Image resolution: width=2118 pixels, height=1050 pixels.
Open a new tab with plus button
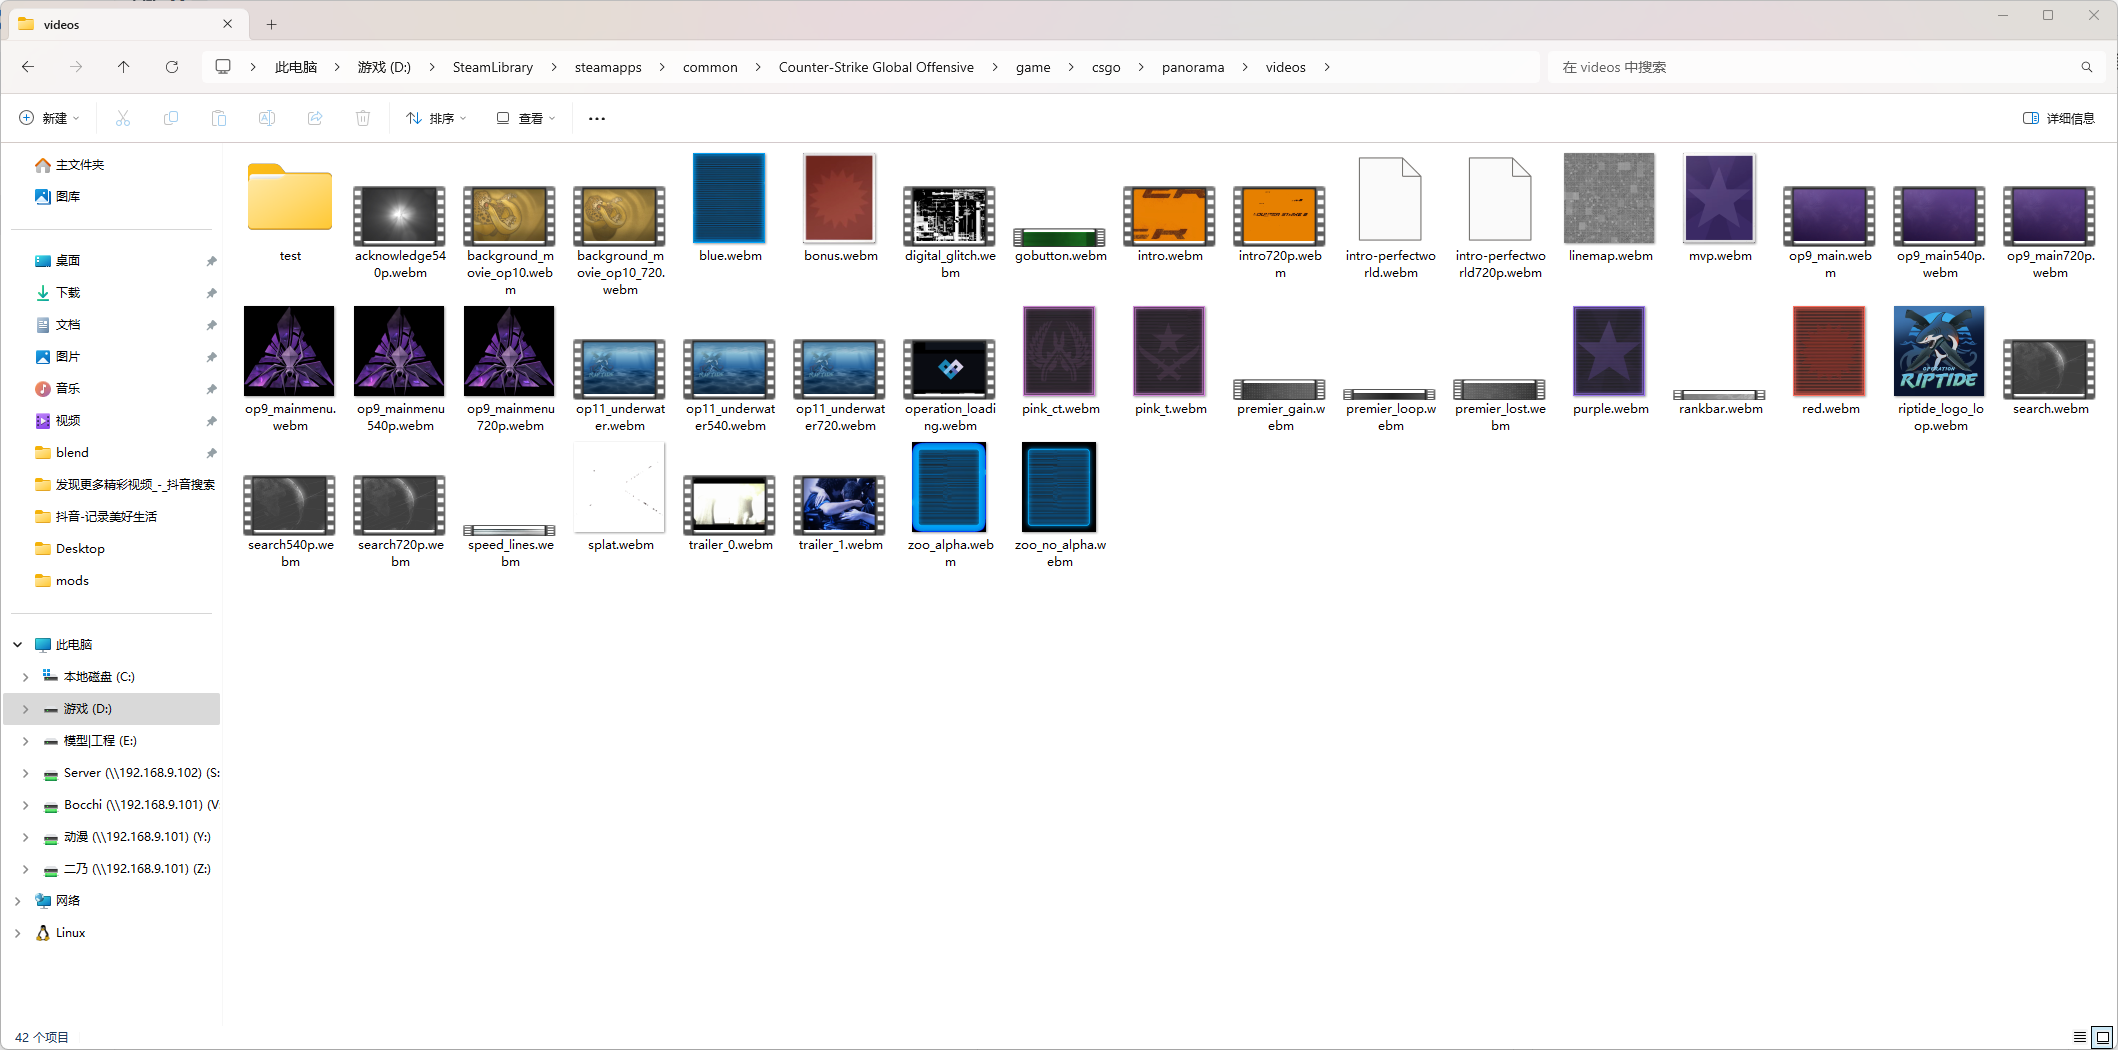(x=271, y=24)
